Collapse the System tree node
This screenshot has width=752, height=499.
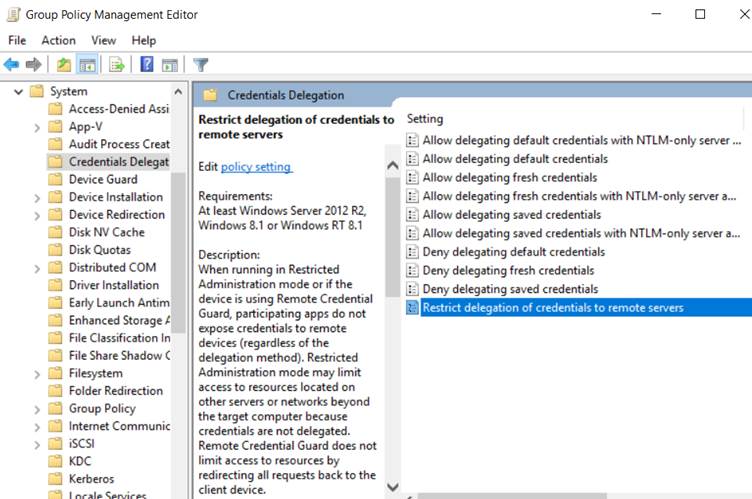[x=18, y=91]
